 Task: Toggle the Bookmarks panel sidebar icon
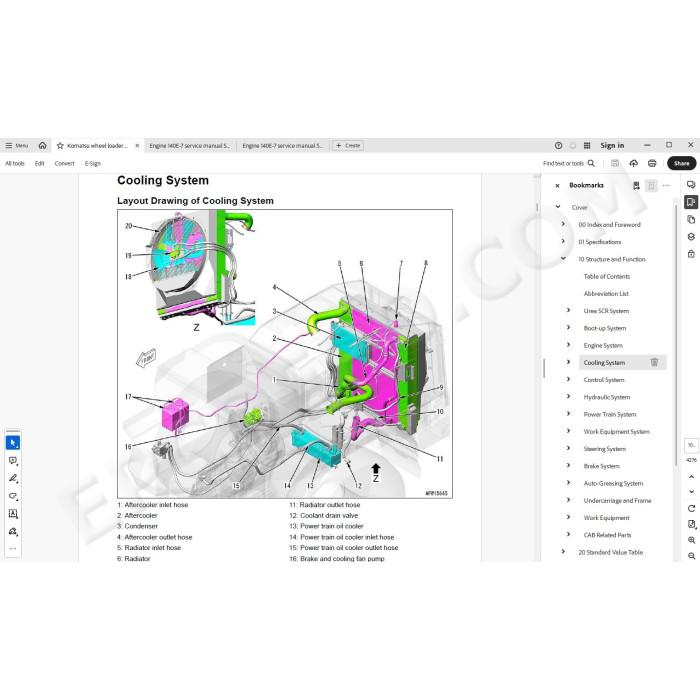coord(691,202)
